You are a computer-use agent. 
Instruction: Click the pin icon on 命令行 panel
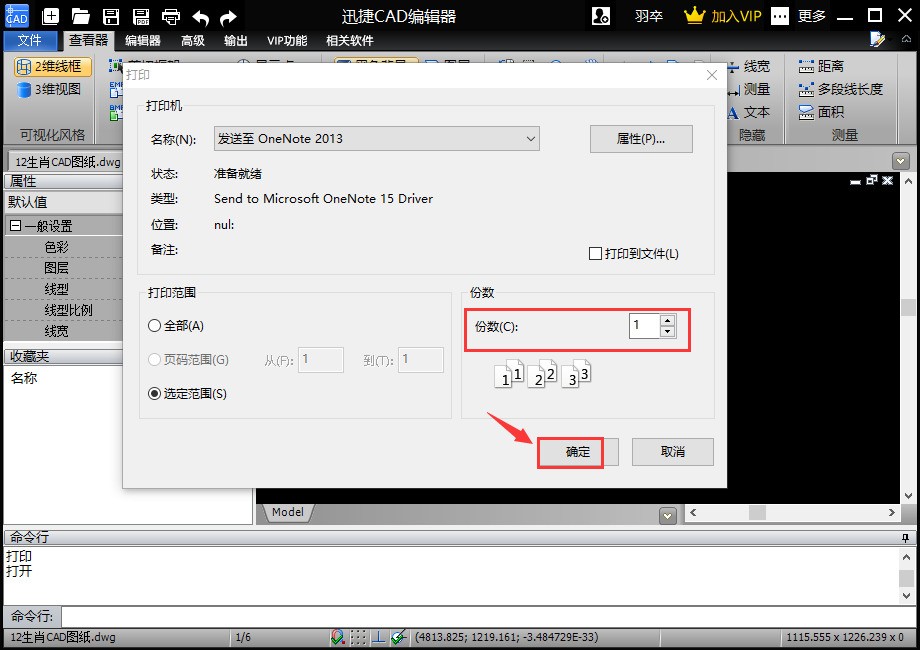(x=905, y=537)
